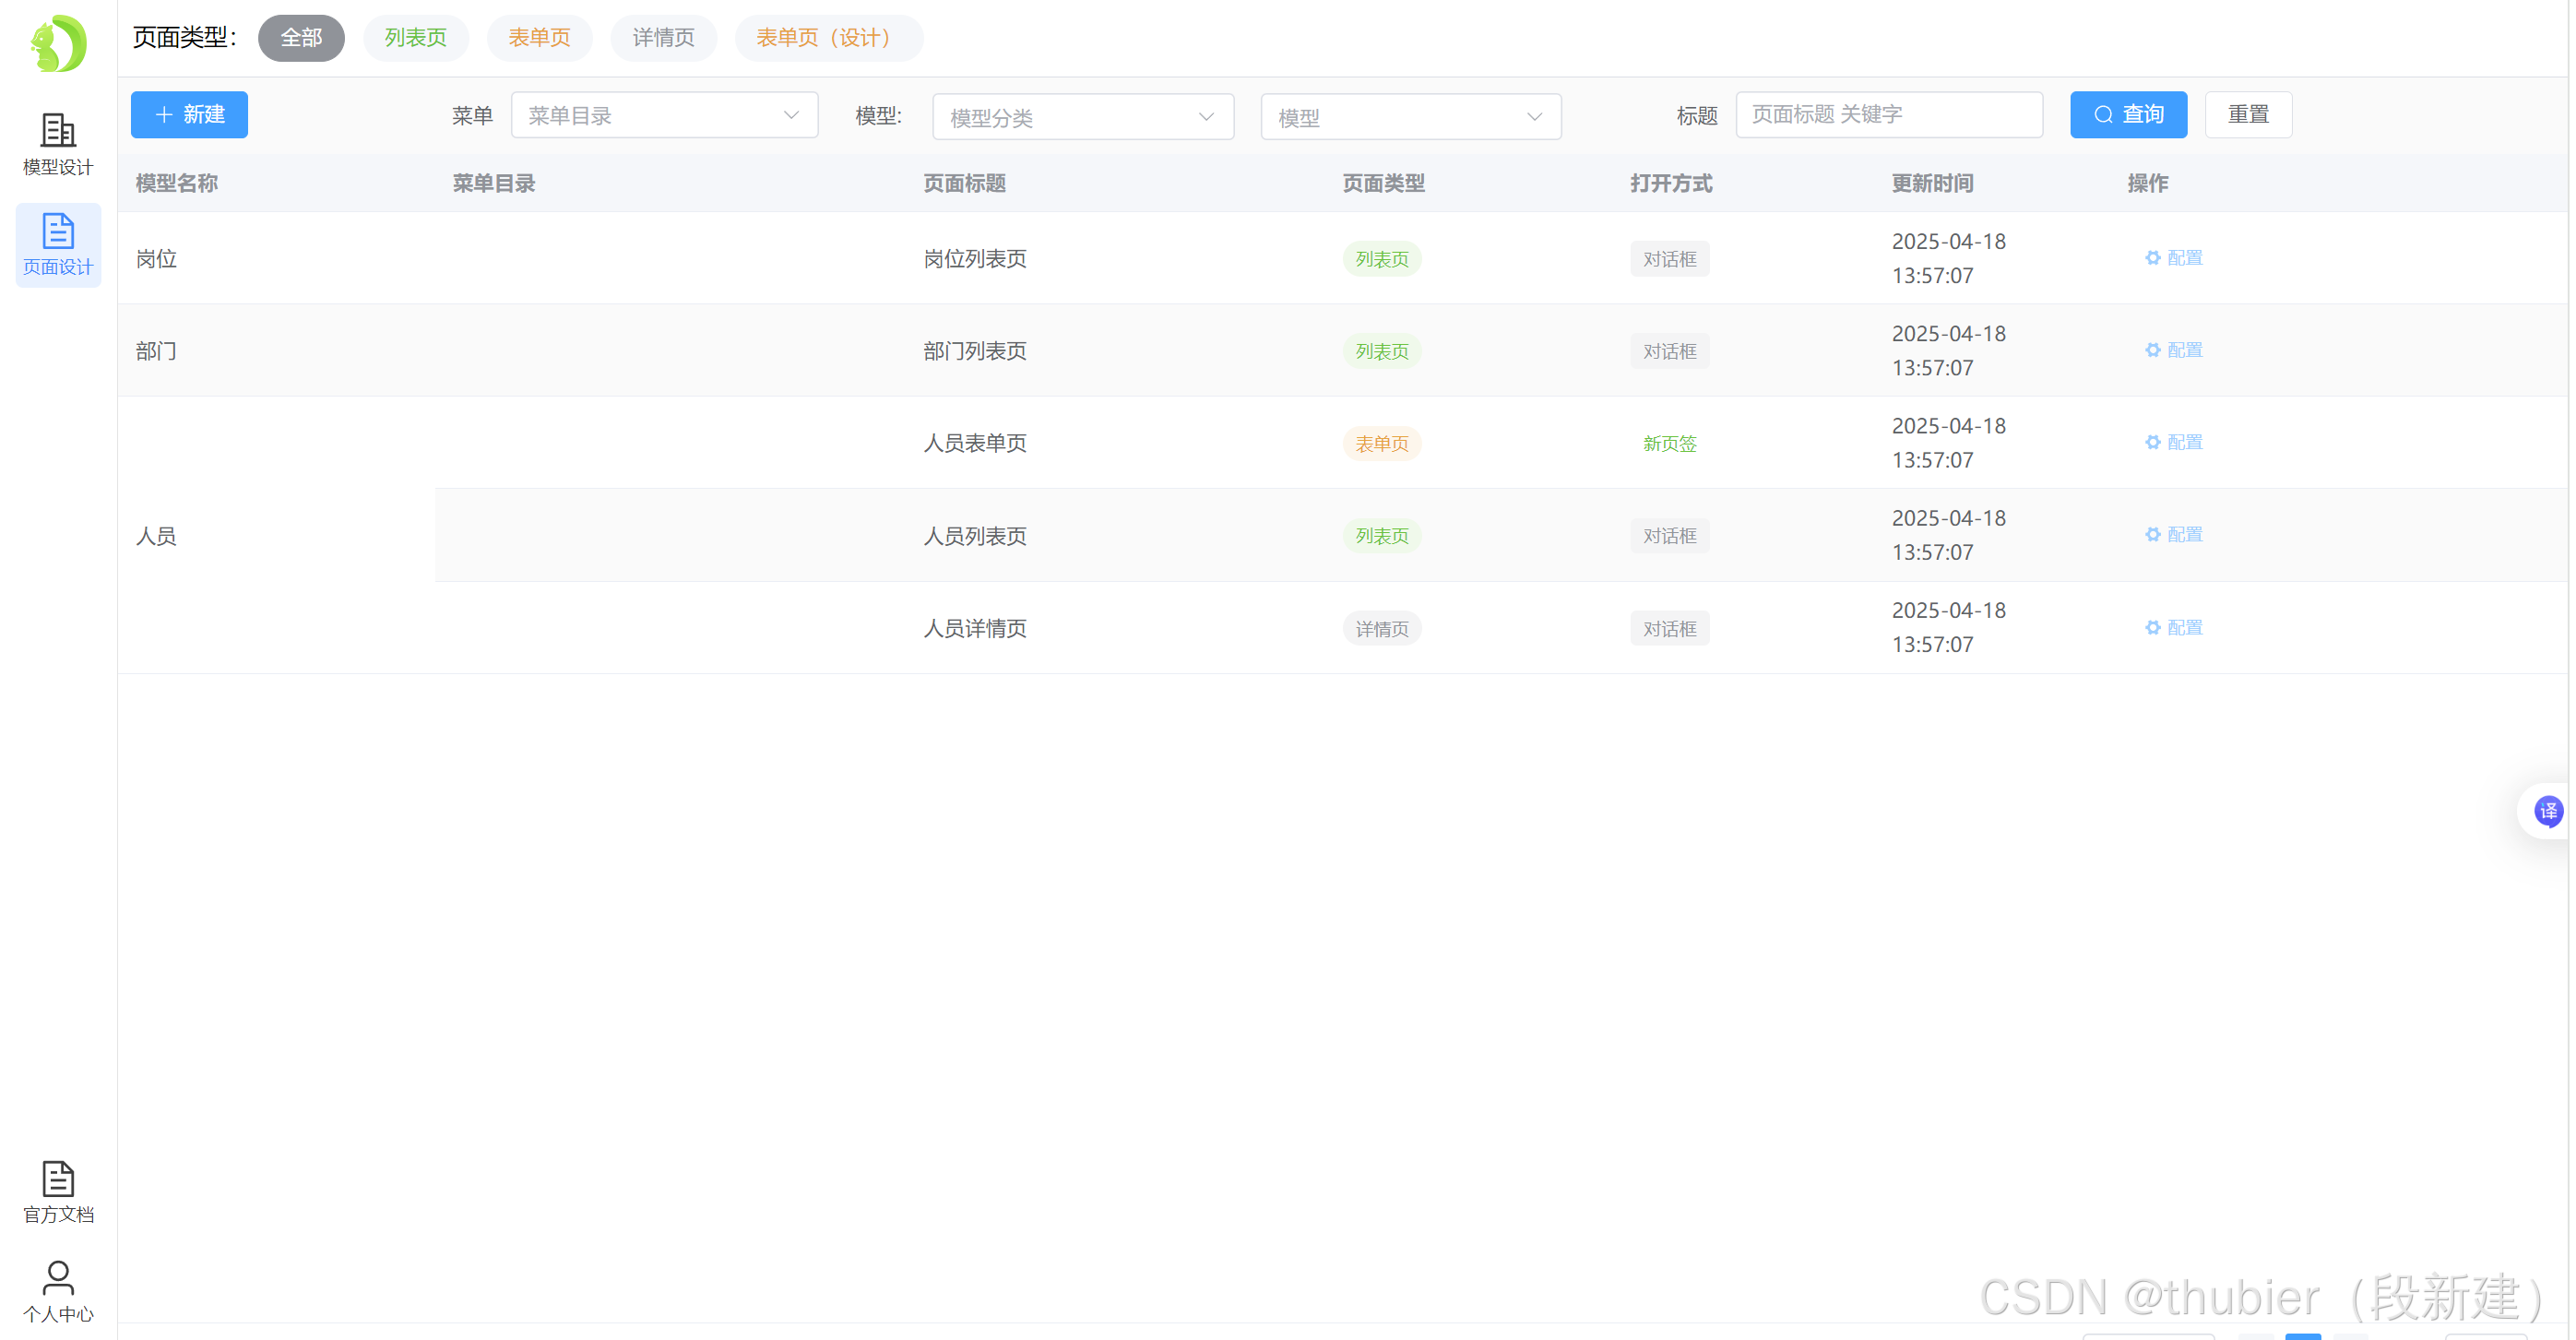Image resolution: width=2576 pixels, height=1340 pixels.
Task: Switch to the 详情页 filter tab
Action: click(x=663, y=38)
